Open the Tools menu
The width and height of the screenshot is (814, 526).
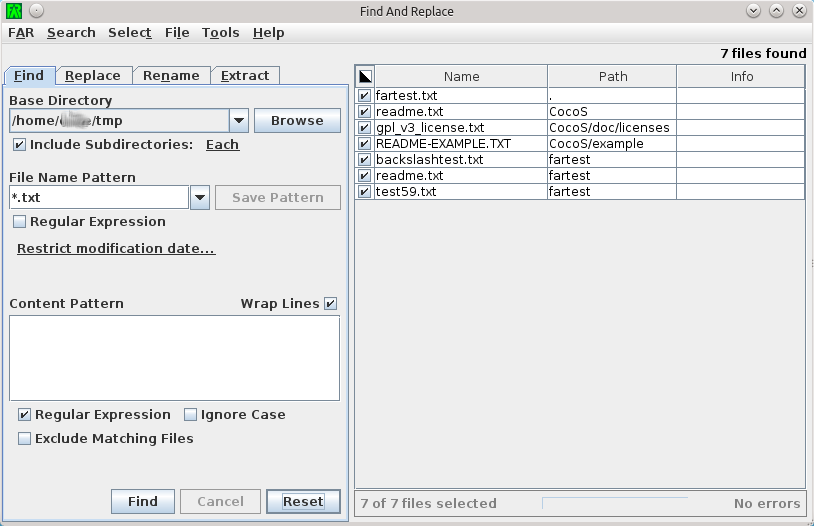(x=220, y=33)
